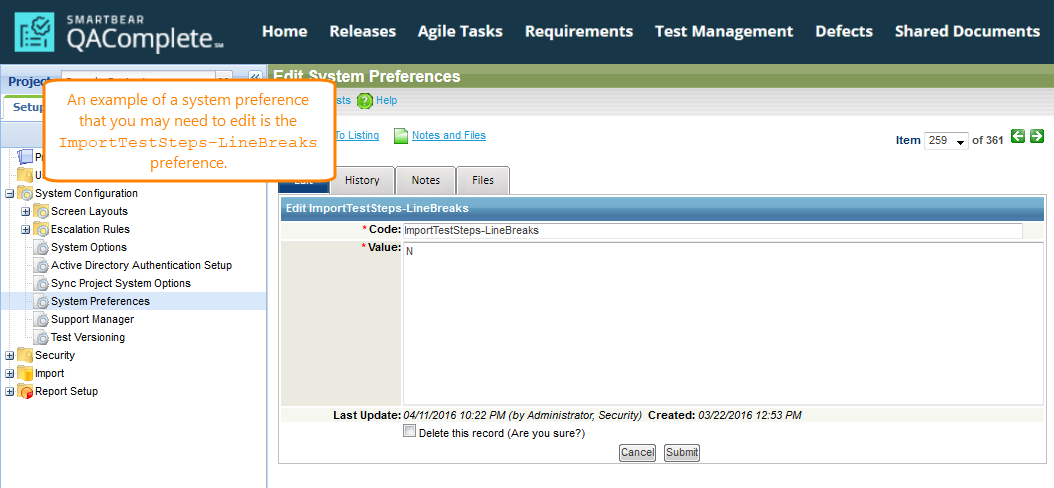The width and height of the screenshot is (1054, 488).
Task: Collapse the left panel with double chevron
Action: [x=255, y=77]
